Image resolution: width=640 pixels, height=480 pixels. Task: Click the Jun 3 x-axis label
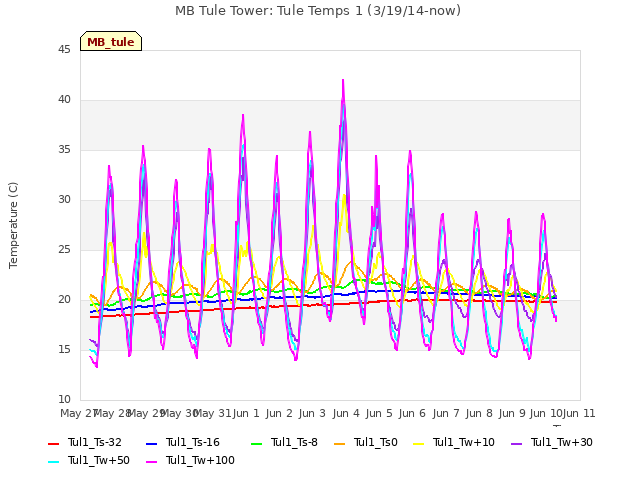(x=312, y=413)
